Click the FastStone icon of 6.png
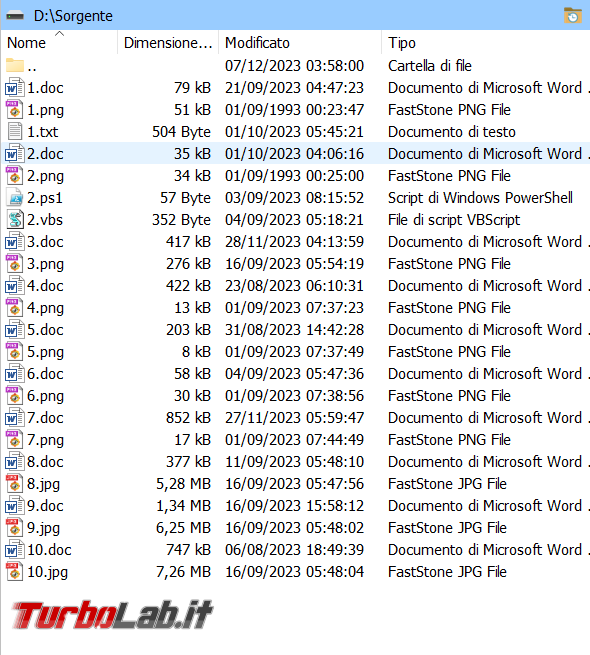Image resolution: width=590 pixels, height=655 pixels. point(15,396)
